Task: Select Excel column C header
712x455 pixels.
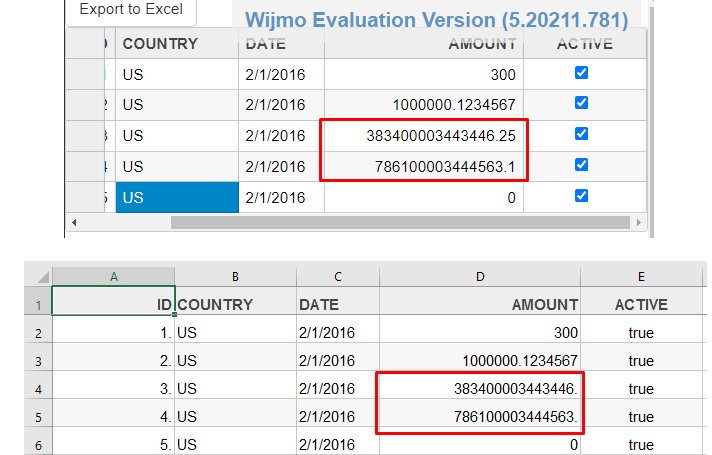Action: point(338,277)
